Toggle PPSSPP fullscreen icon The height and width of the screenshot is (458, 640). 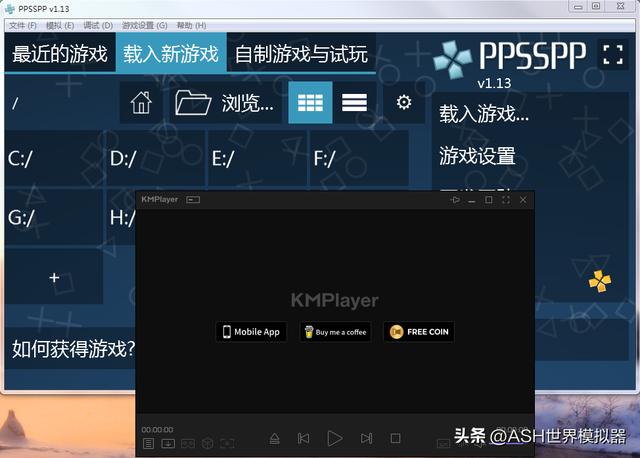[613, 55]
